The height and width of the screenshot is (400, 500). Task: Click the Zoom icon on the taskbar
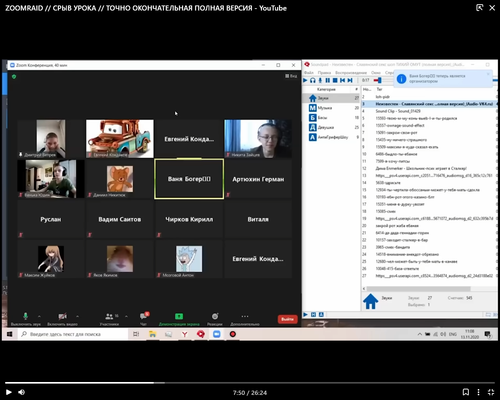pos(217,334)
